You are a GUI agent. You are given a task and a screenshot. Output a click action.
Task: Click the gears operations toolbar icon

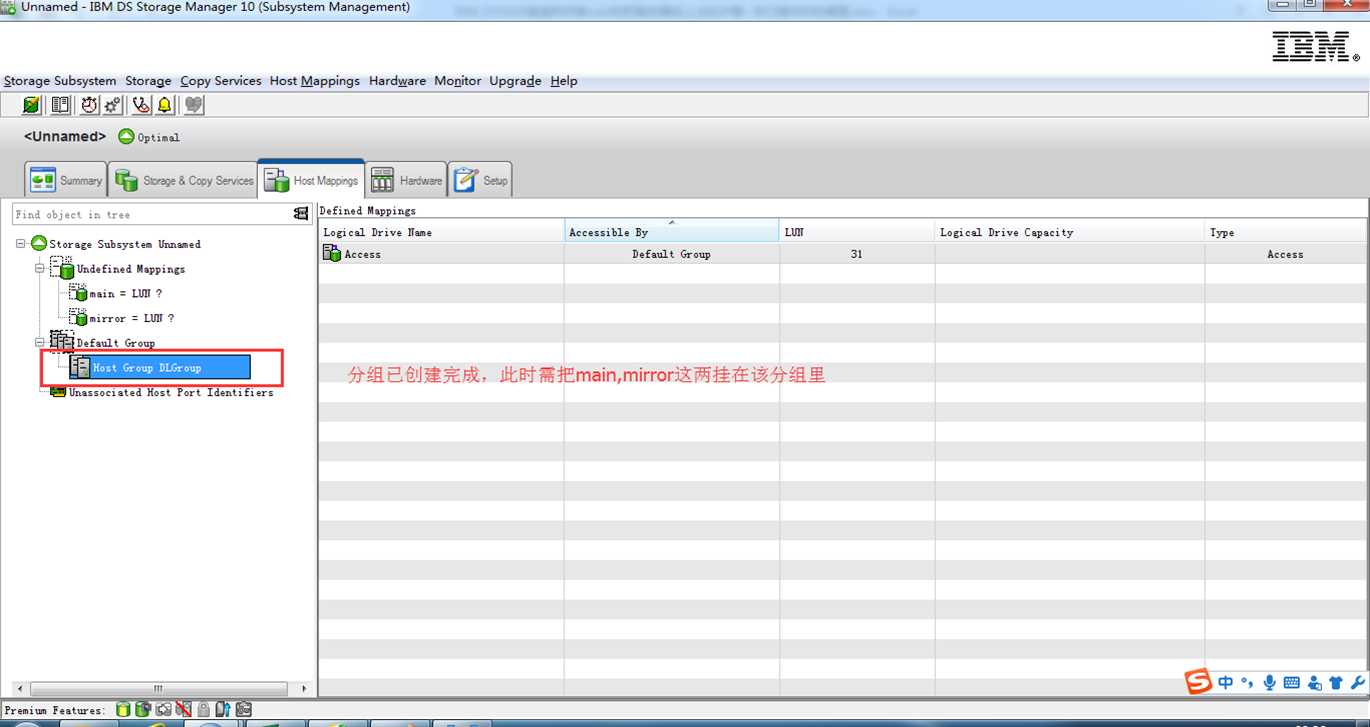[113, 105]
